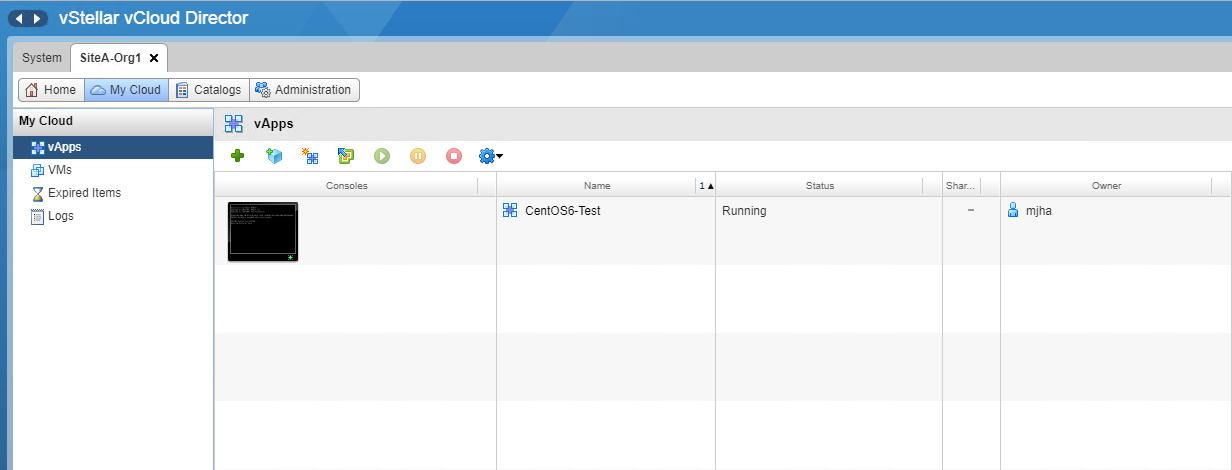Open the Administration section
Image resolution: width=1232 pixels, height=470 pixels.
point(304,90)
